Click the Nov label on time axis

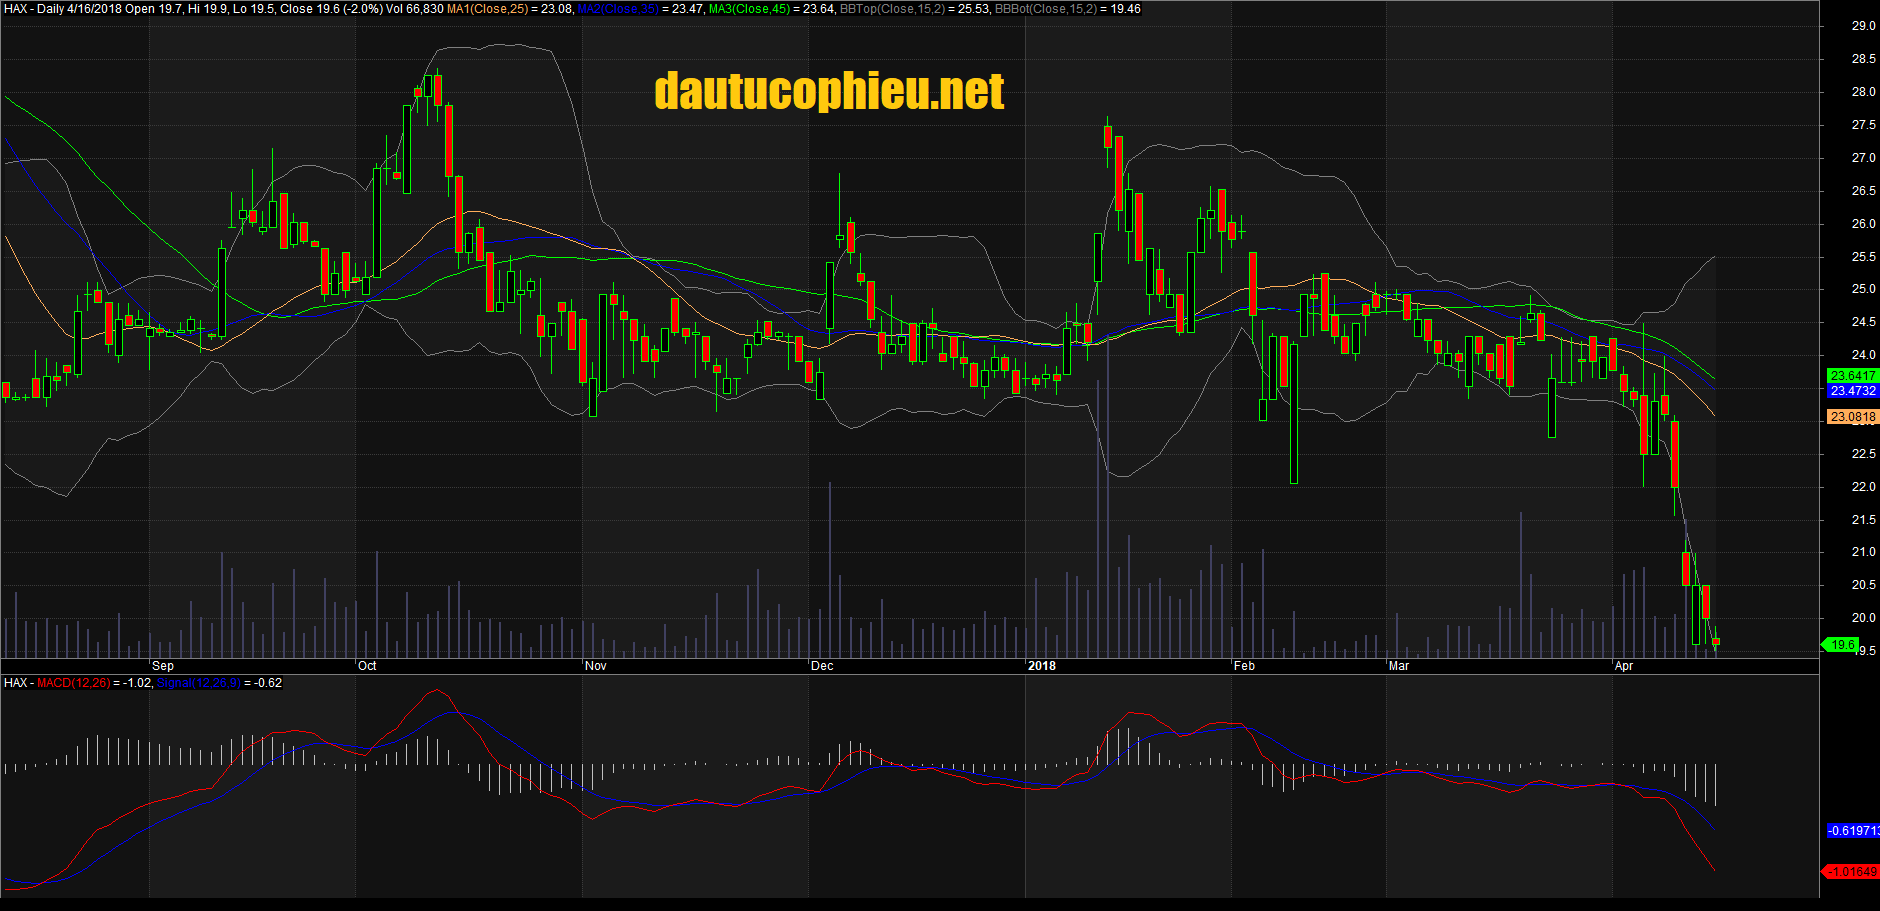595,666
